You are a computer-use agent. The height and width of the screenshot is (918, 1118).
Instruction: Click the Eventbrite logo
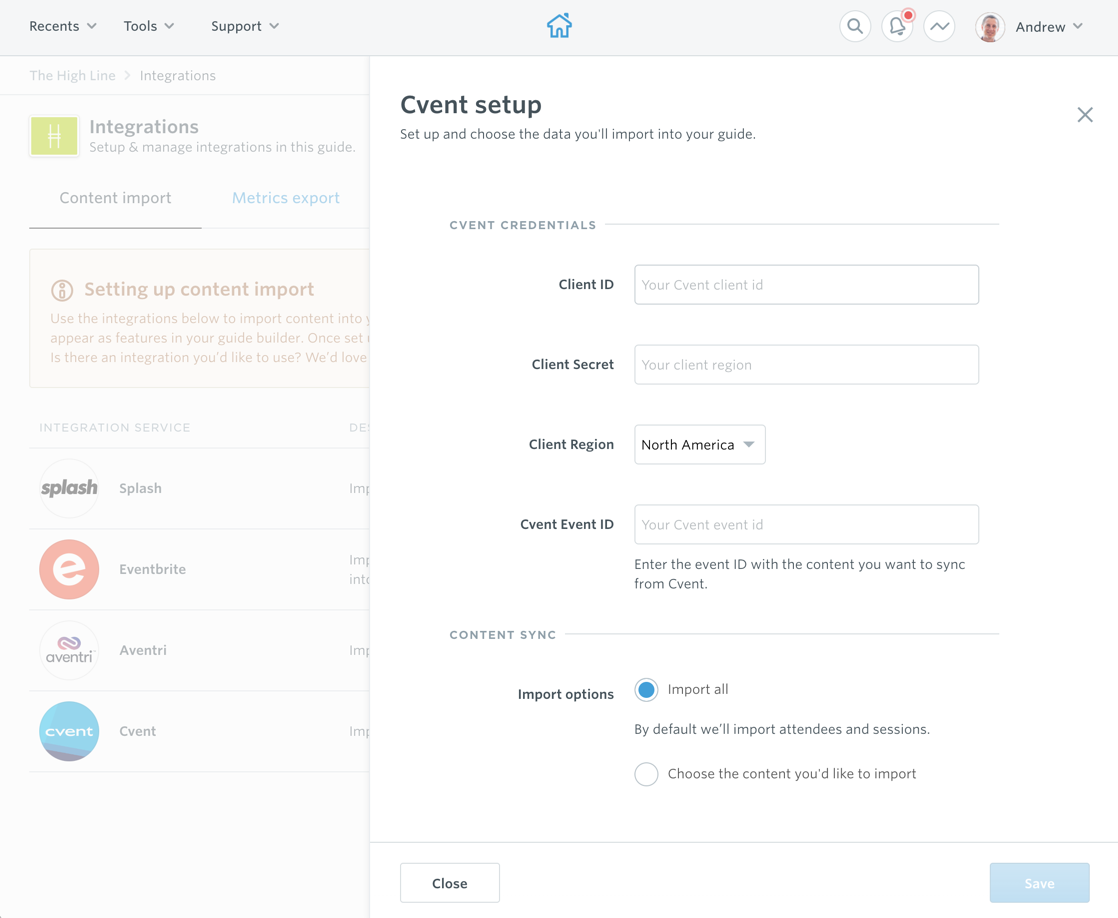[69, 569]
